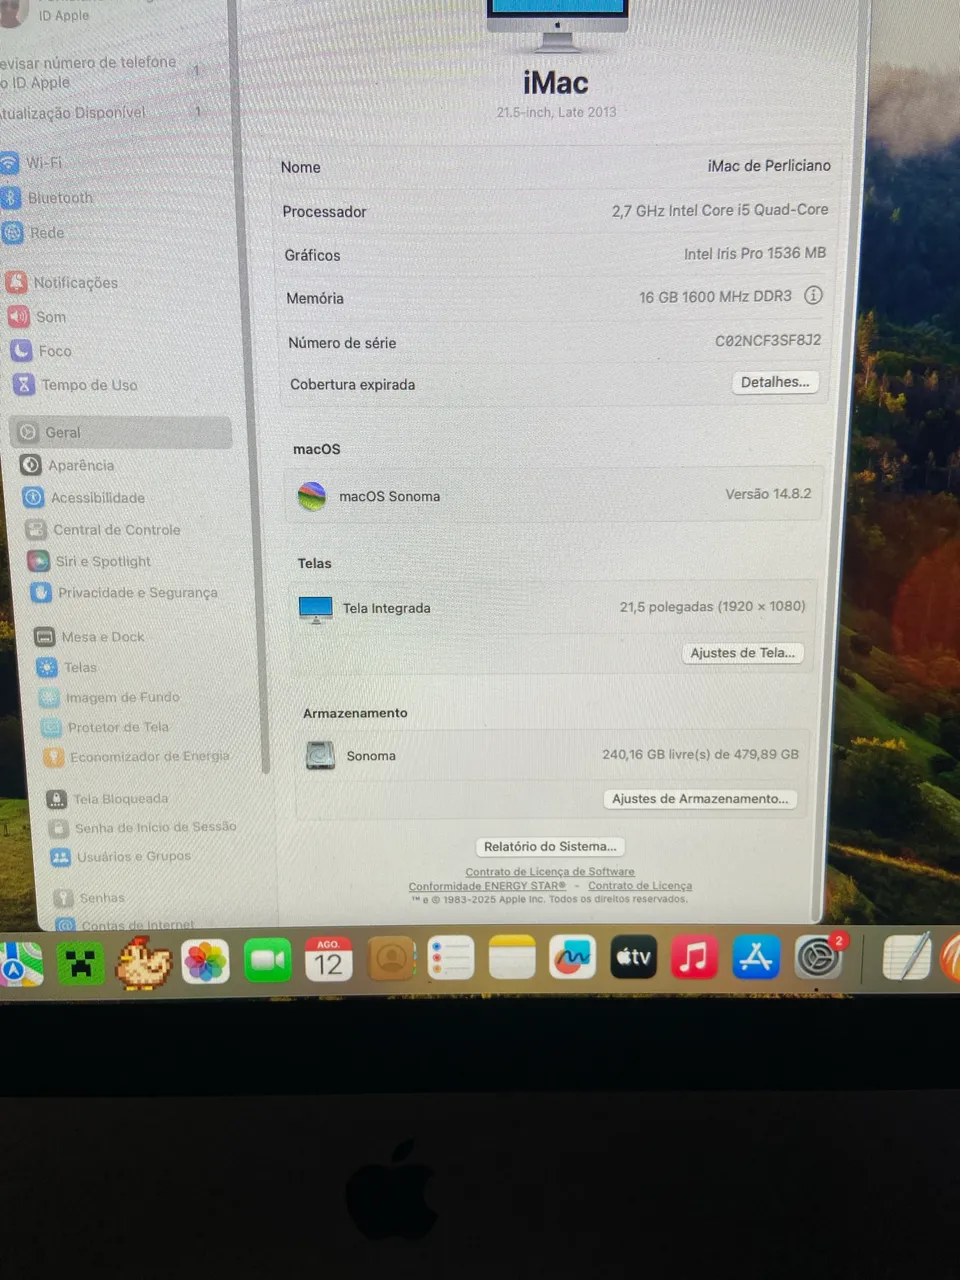Open Conformidade ENERGY STAR link
The height and width of the screenshot is (1280, 960).
(x=487, y=885)
